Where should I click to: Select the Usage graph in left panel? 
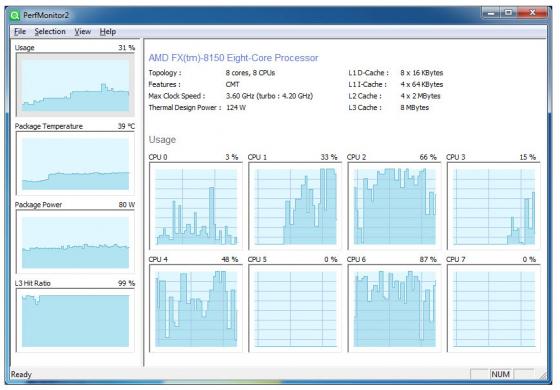[x=75, y=85]
